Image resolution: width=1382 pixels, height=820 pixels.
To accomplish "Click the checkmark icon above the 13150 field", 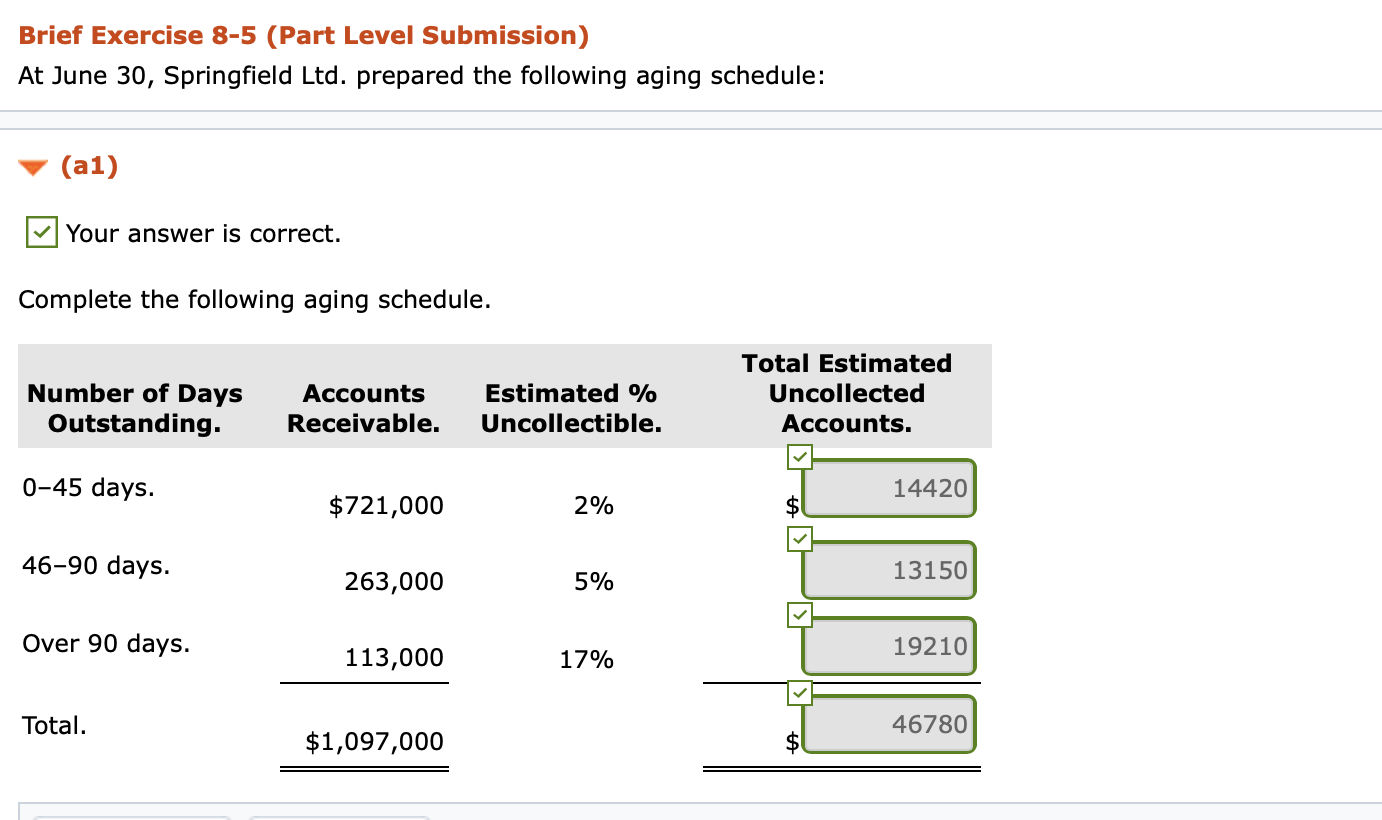I will pos(800,538).
